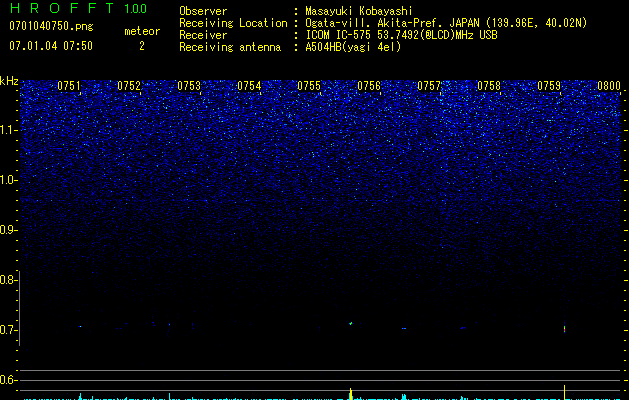Image resolution: width=629 pixels, height=400 pixels.
Task: Select the A504HB(yagi 4el) antenna text
Action: [x=353, y=47]
